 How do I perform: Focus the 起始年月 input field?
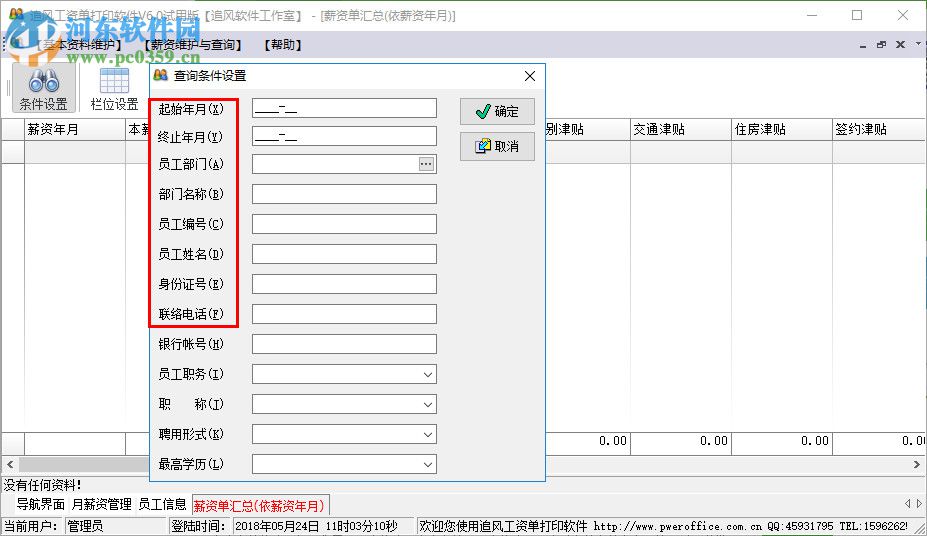point(344,108)
